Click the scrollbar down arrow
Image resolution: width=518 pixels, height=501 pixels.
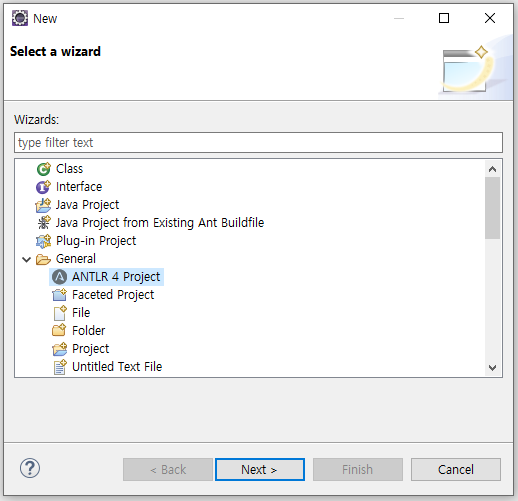point(492,368)
